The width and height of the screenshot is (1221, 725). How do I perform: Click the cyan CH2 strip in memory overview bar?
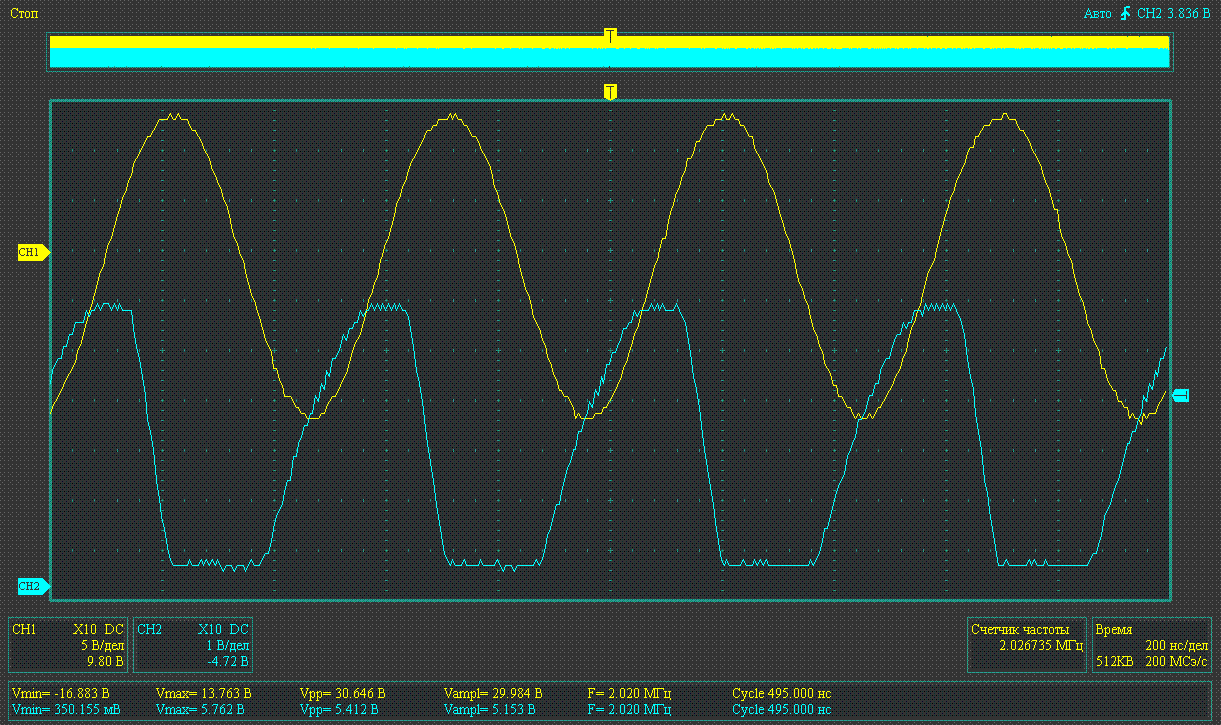point(609,58)
